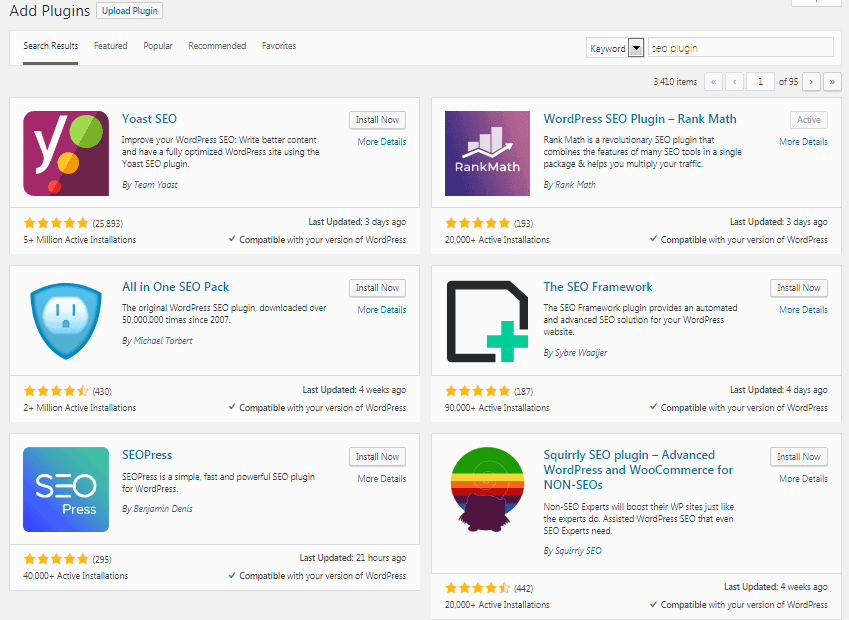Go to the first page of results
The width and height of the screenshot is (849, 620).
713,82
